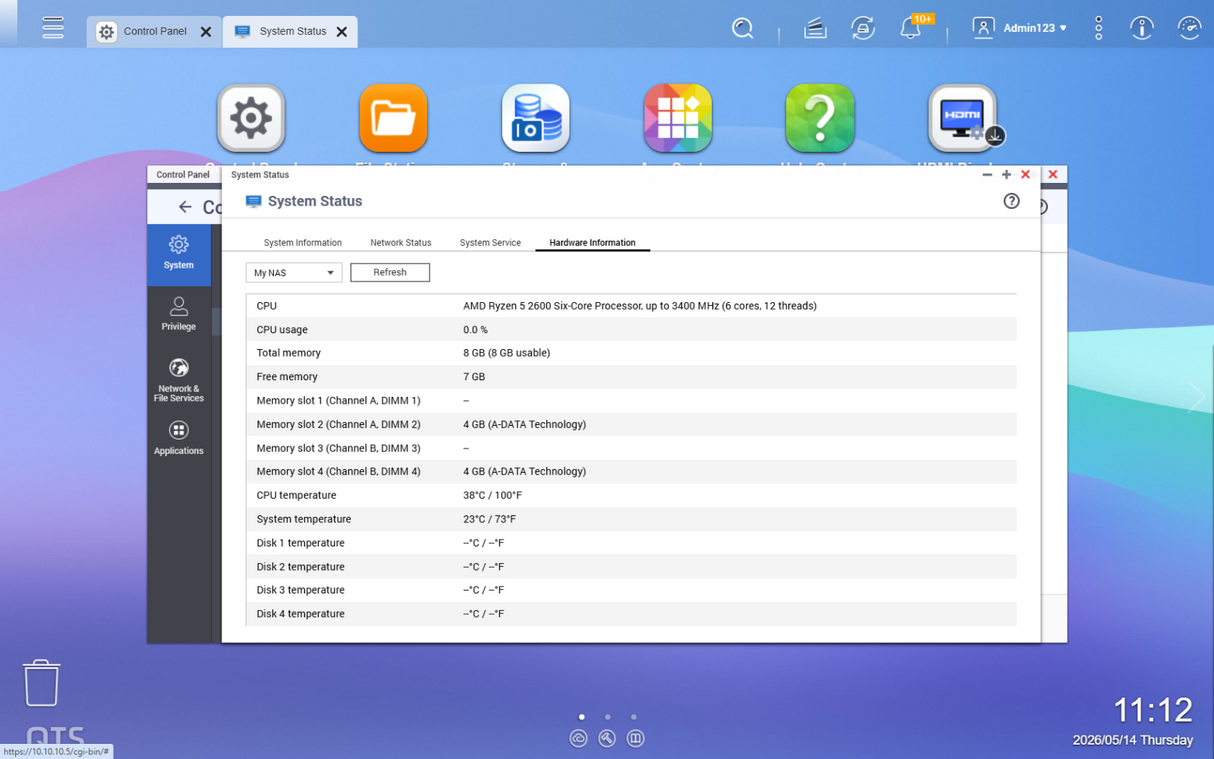The image size is (1214, 759).
Task: Open System Status help question icon
Action: tap(1011, 201)
